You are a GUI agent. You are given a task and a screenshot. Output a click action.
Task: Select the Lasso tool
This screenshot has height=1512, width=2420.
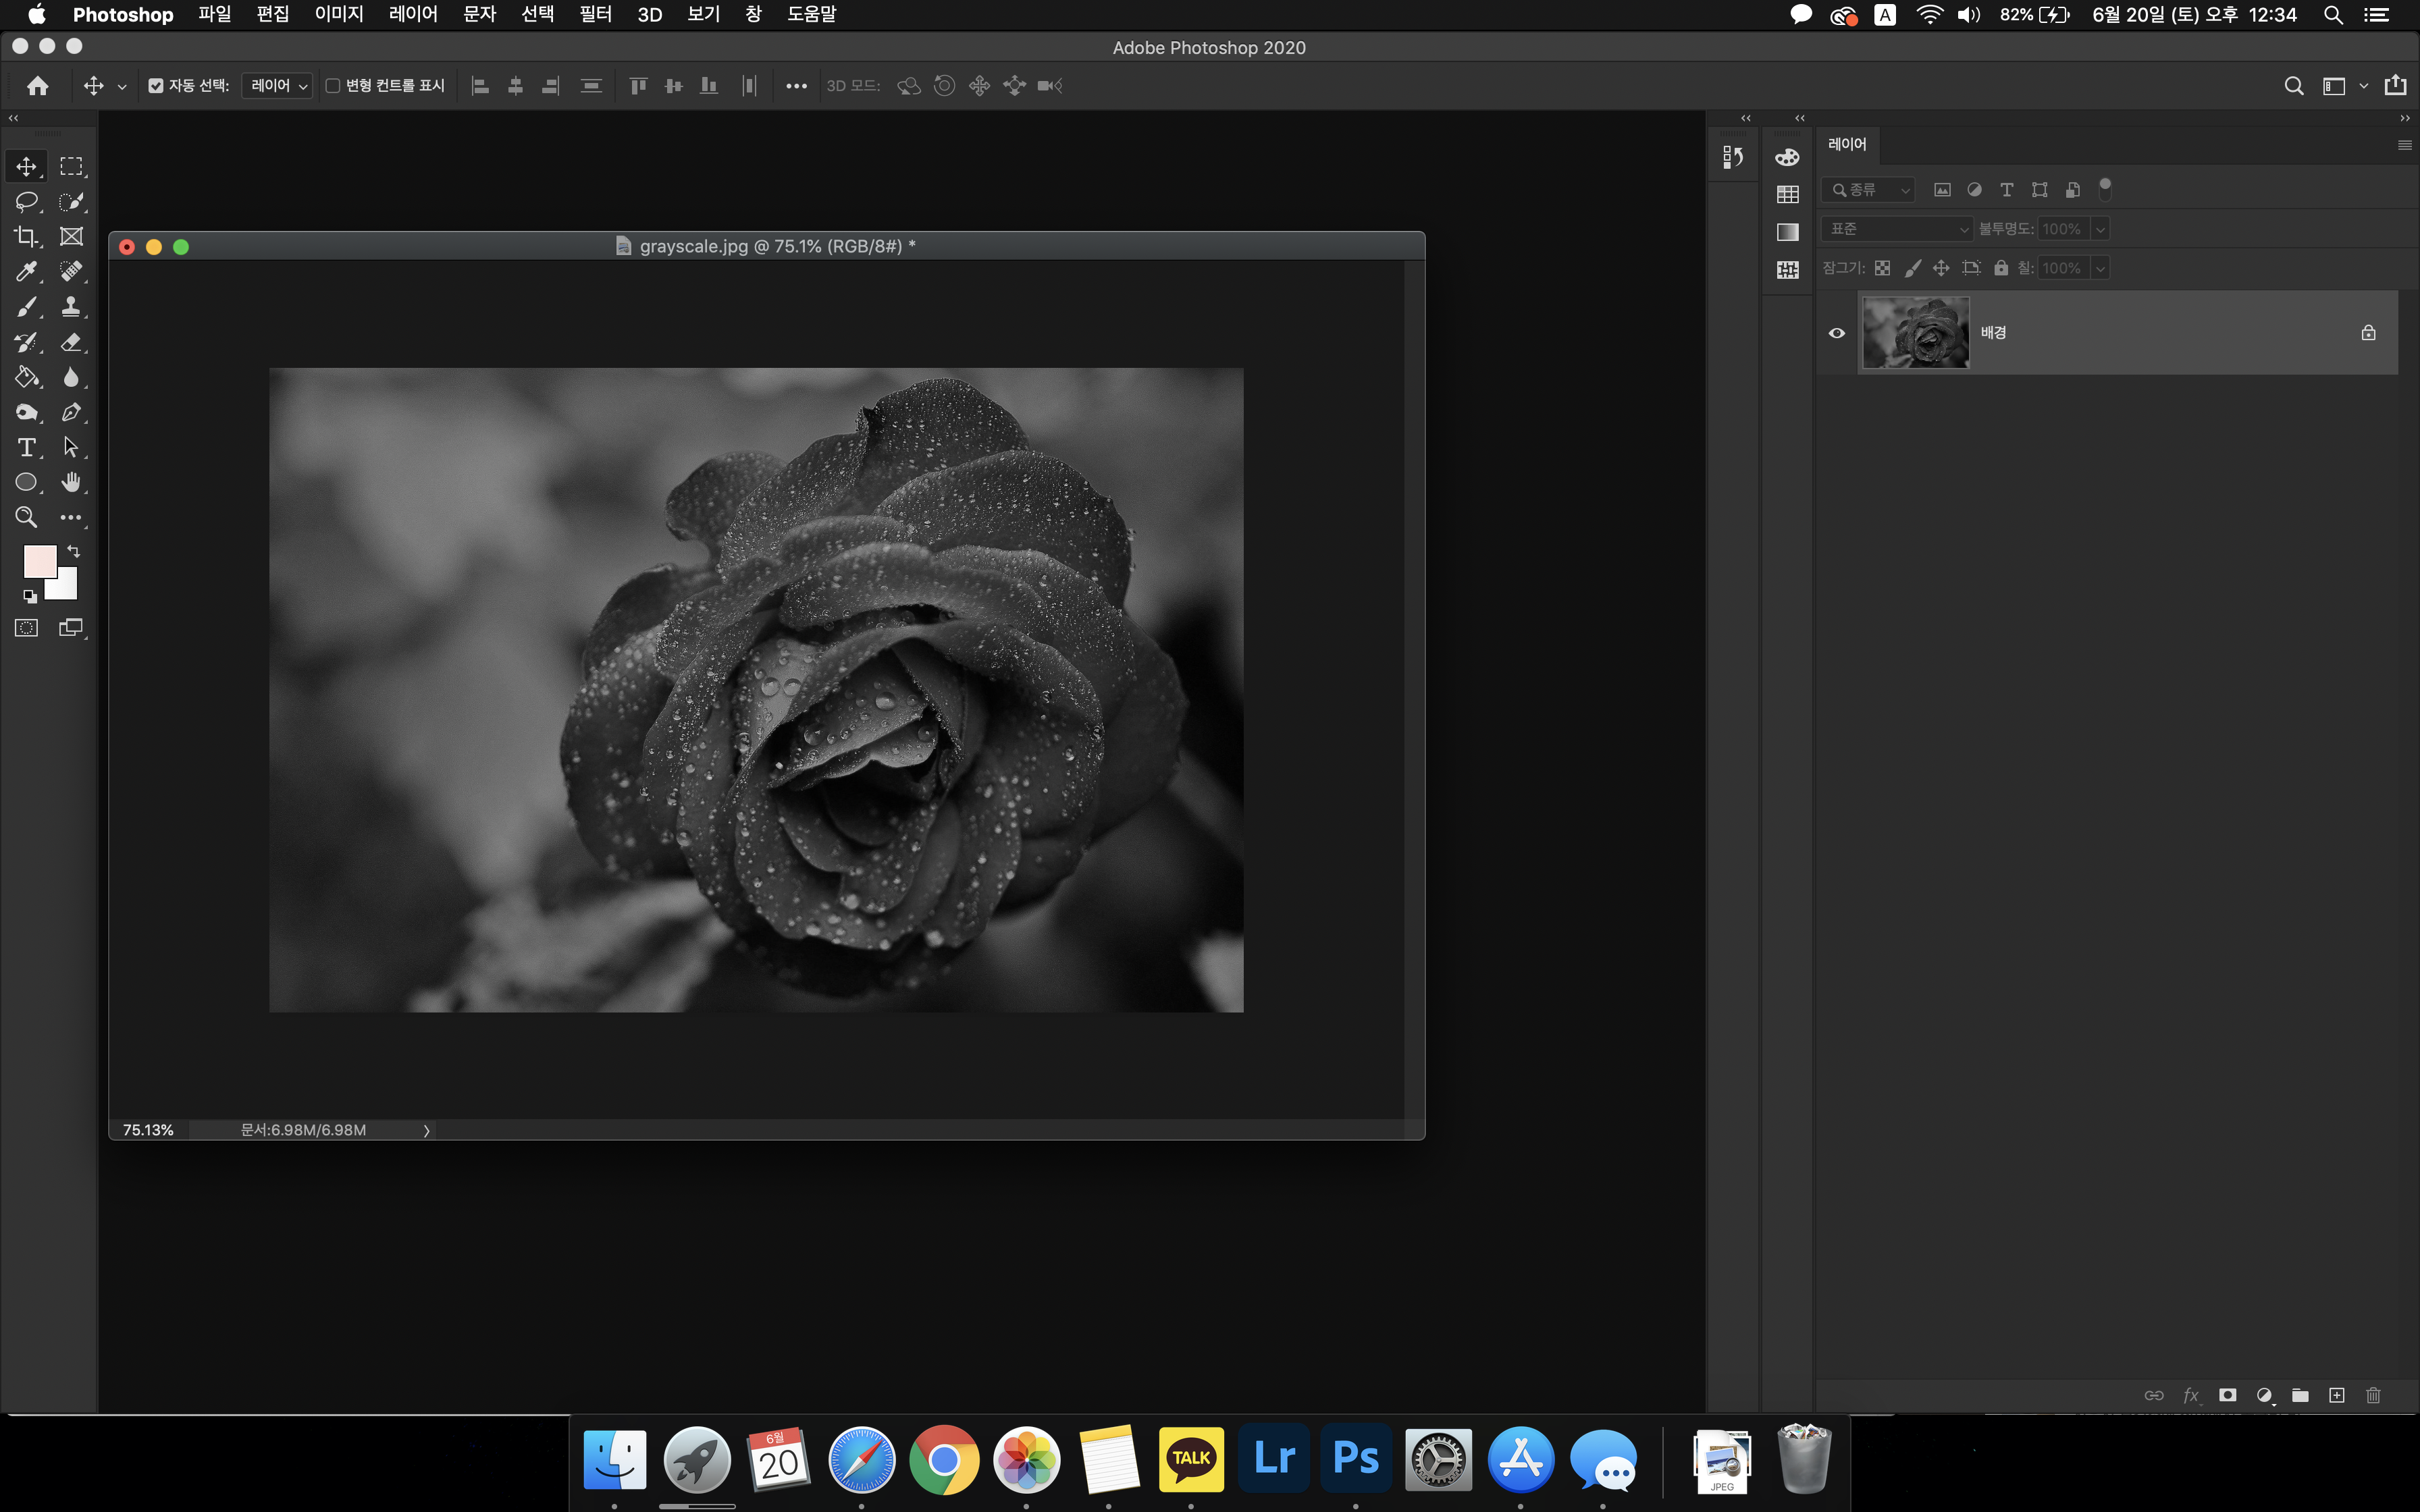coord(26,201)
